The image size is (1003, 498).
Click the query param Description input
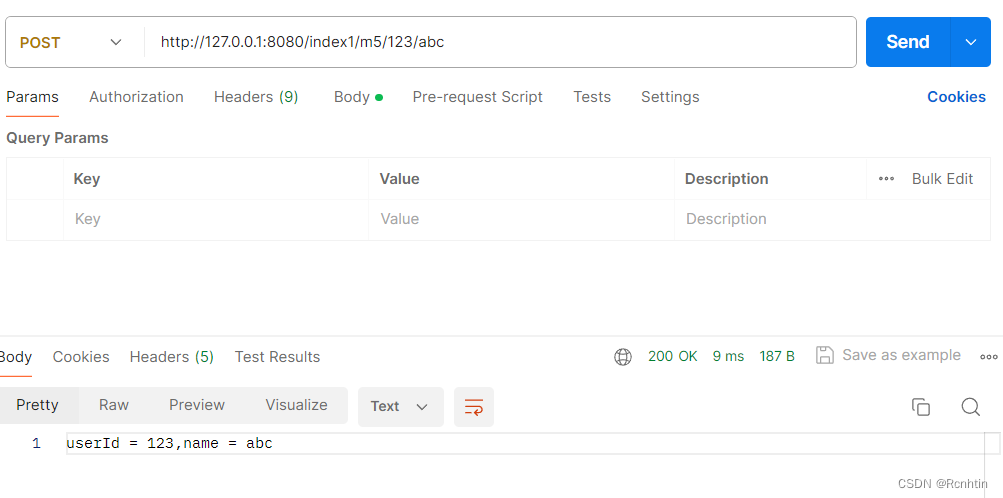(832, 219)
